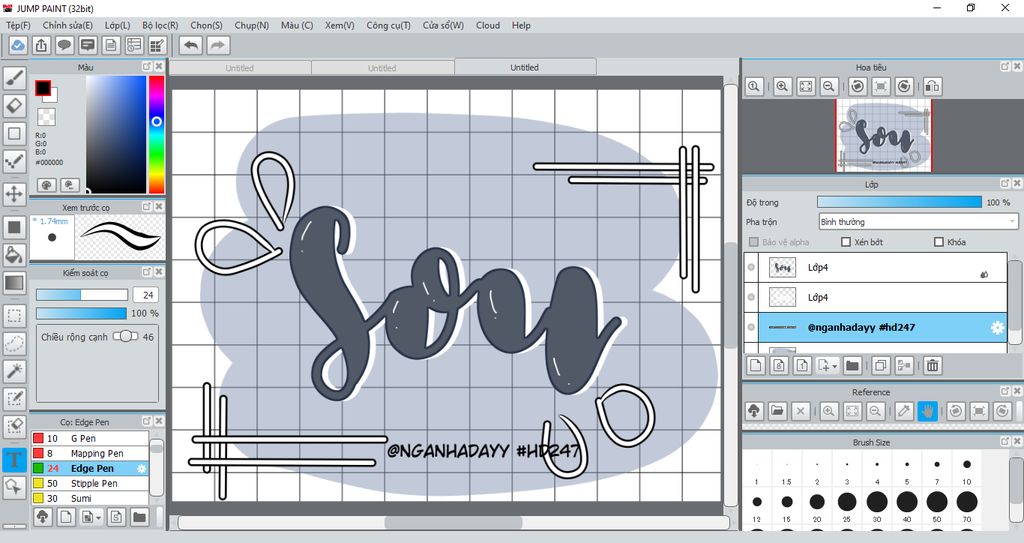Select the Move tool
Viewport: 1024px width, 543px height.
(x=14, y=193)
